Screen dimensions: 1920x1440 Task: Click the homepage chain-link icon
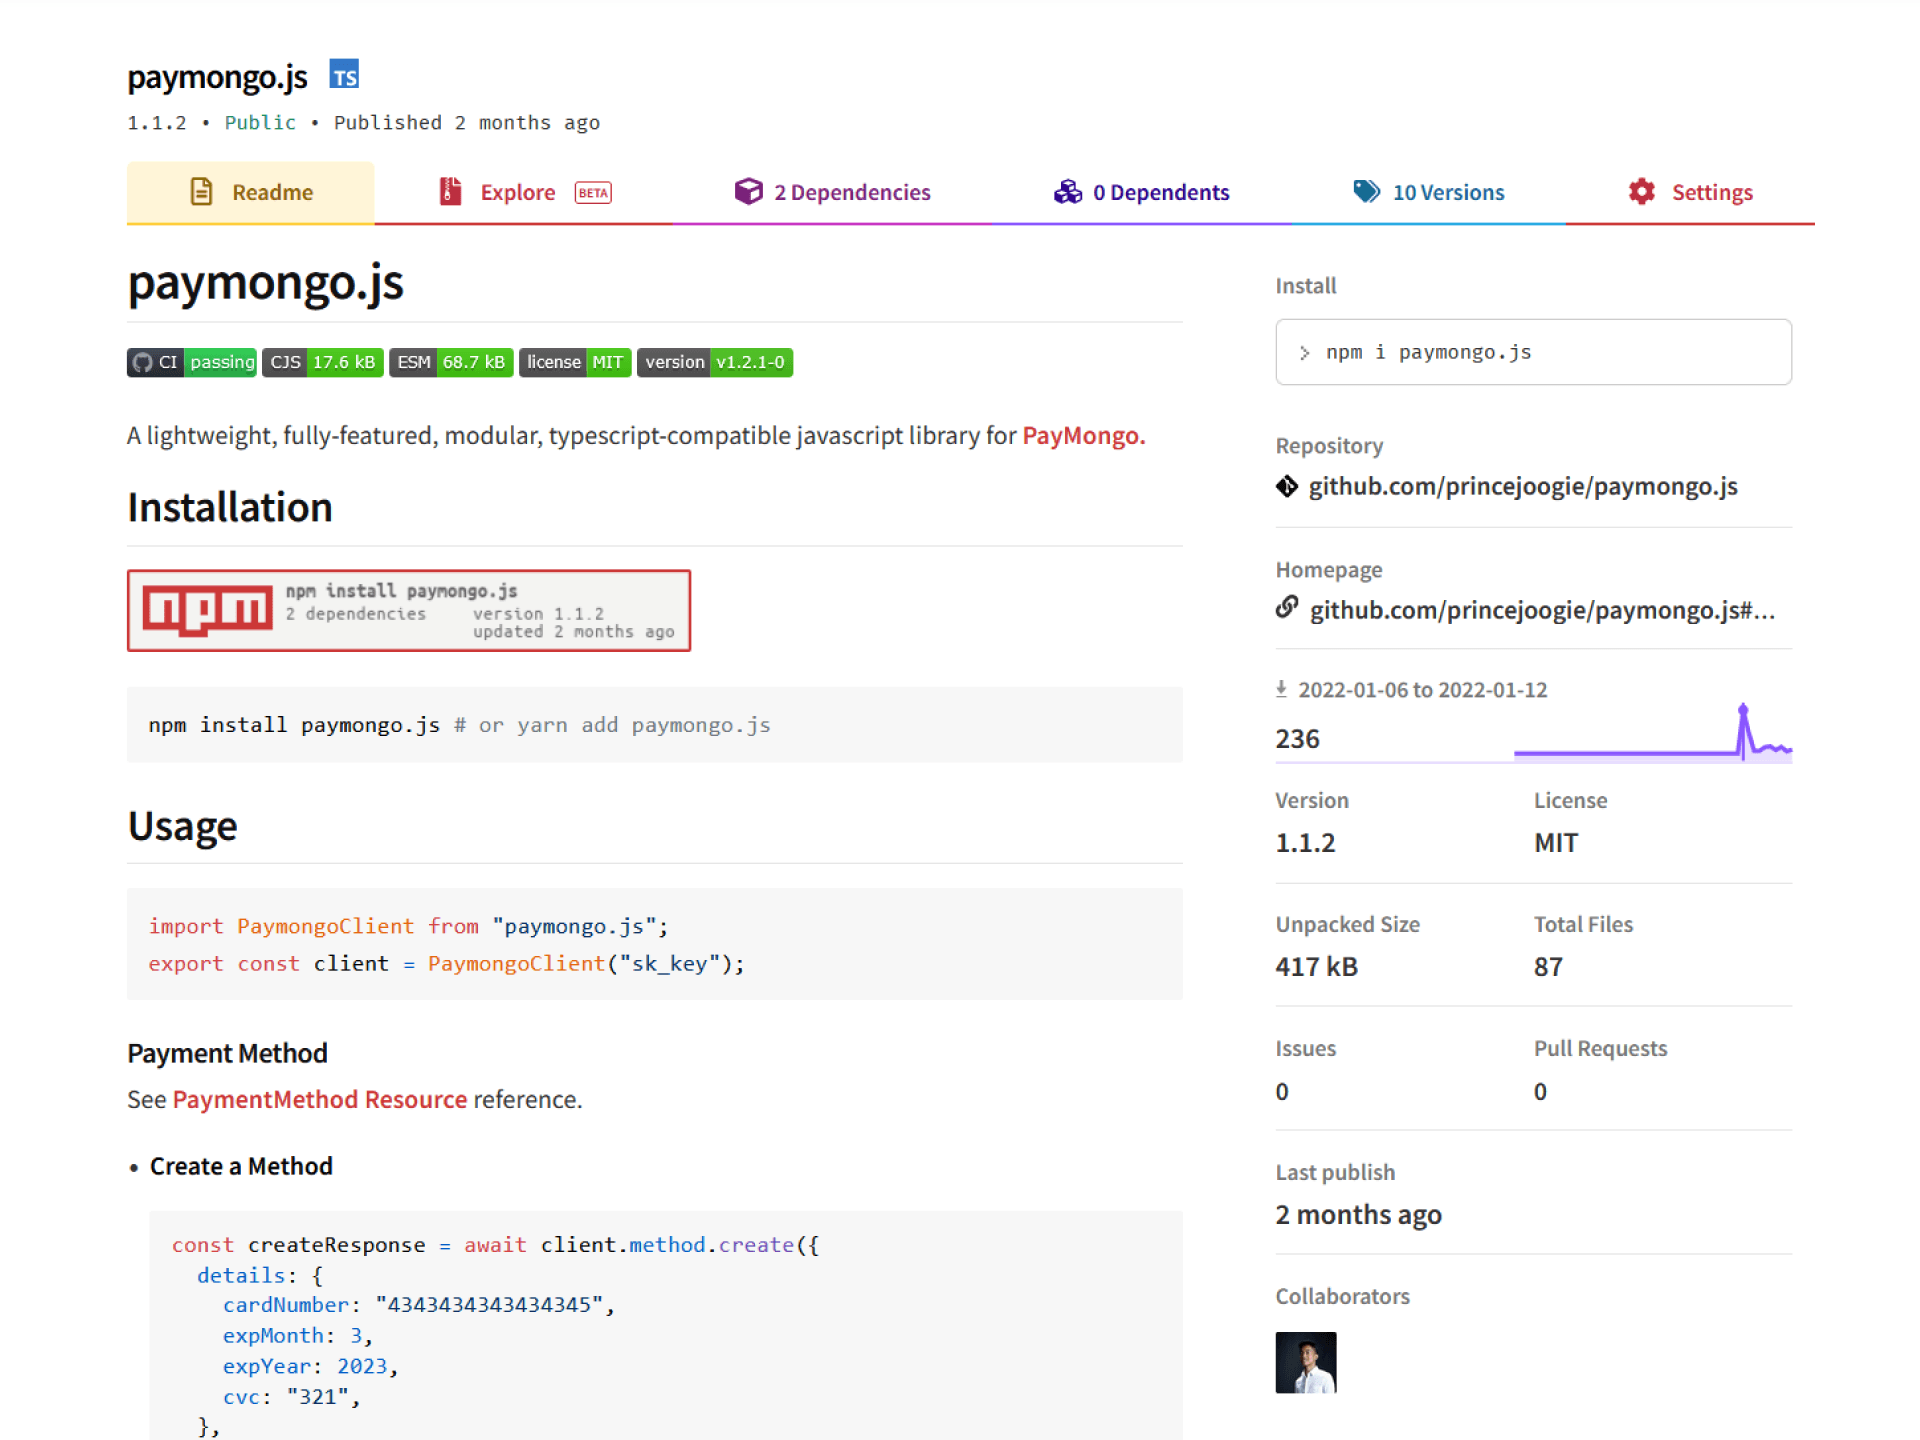[x=1287, y=608]
